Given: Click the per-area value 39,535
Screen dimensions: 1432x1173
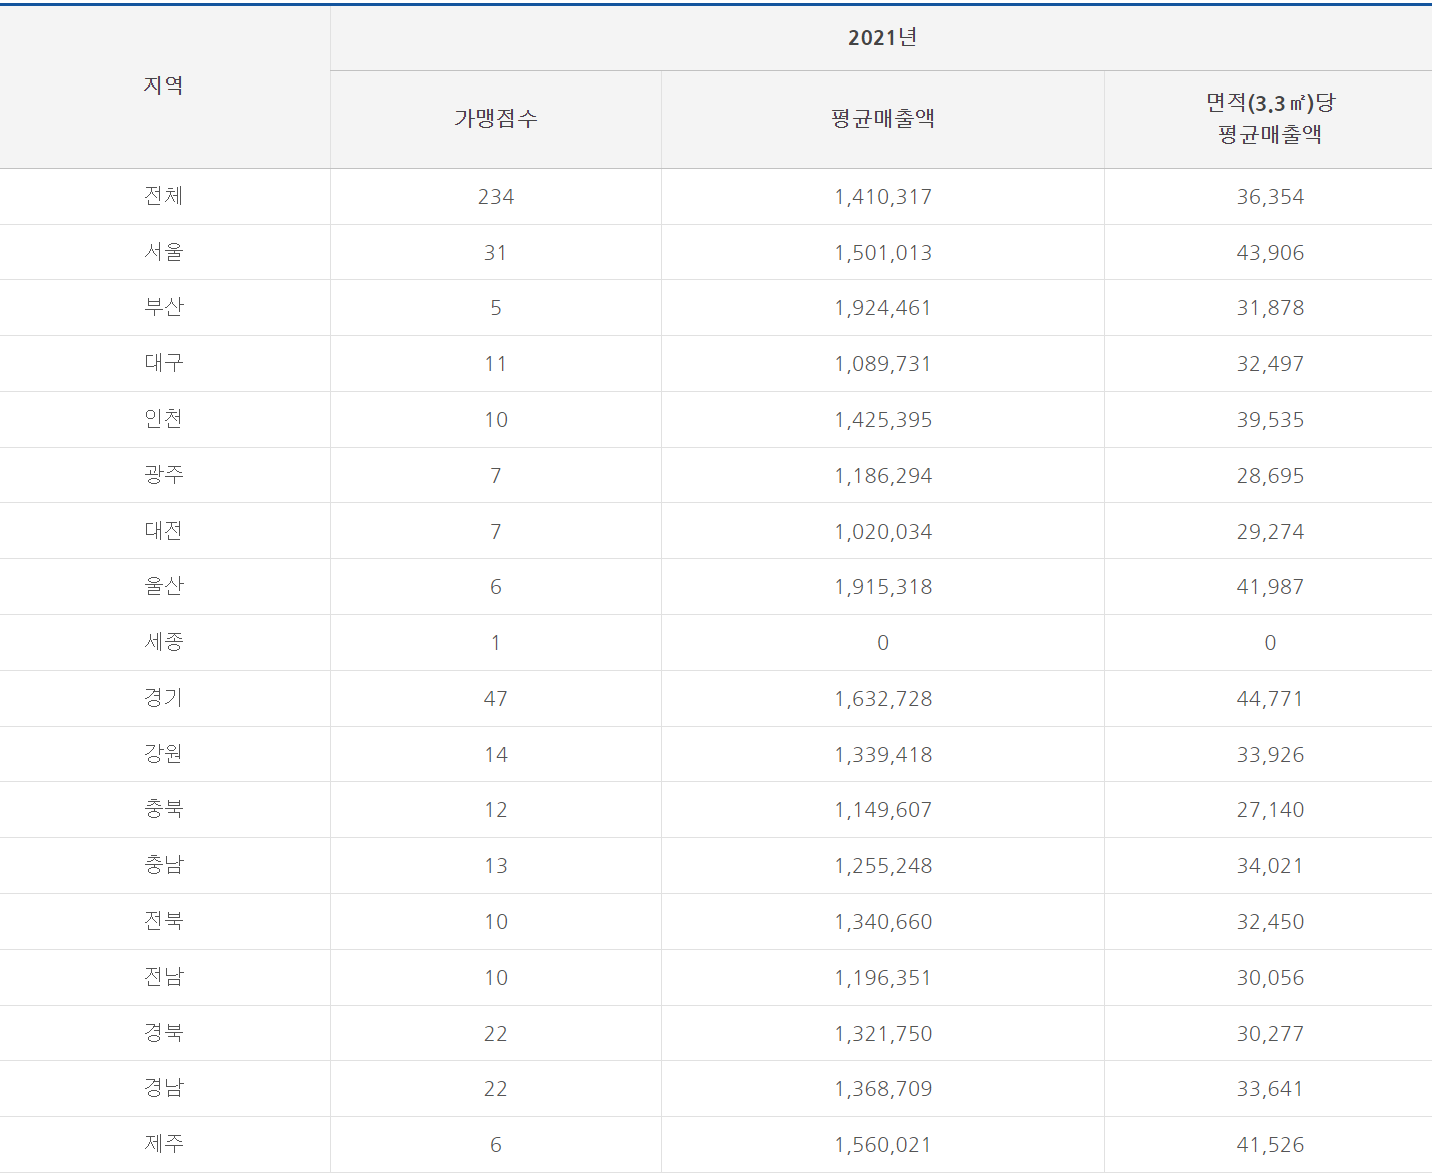Looking at the screenshot, I should pyautogui.click(x=1270, y=420).
